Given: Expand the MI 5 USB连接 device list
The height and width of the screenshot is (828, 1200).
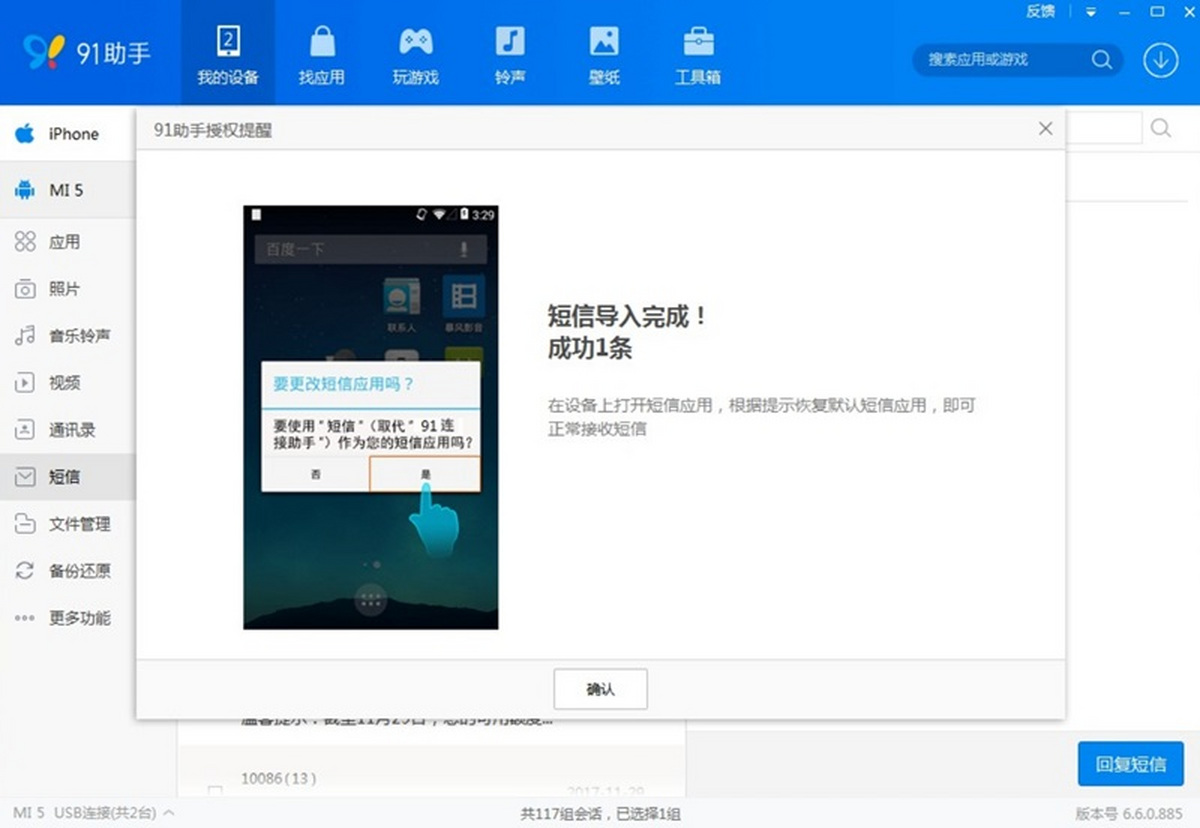Looking at the screenshot, I should tap(94, 813).
